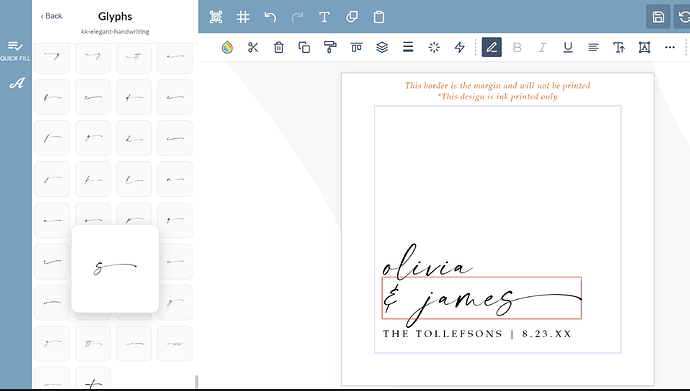The width and height of the screenshot is (690, 391).
Task: Open the text alignment options
Action: pyautogui.click(x=594, y=47)
